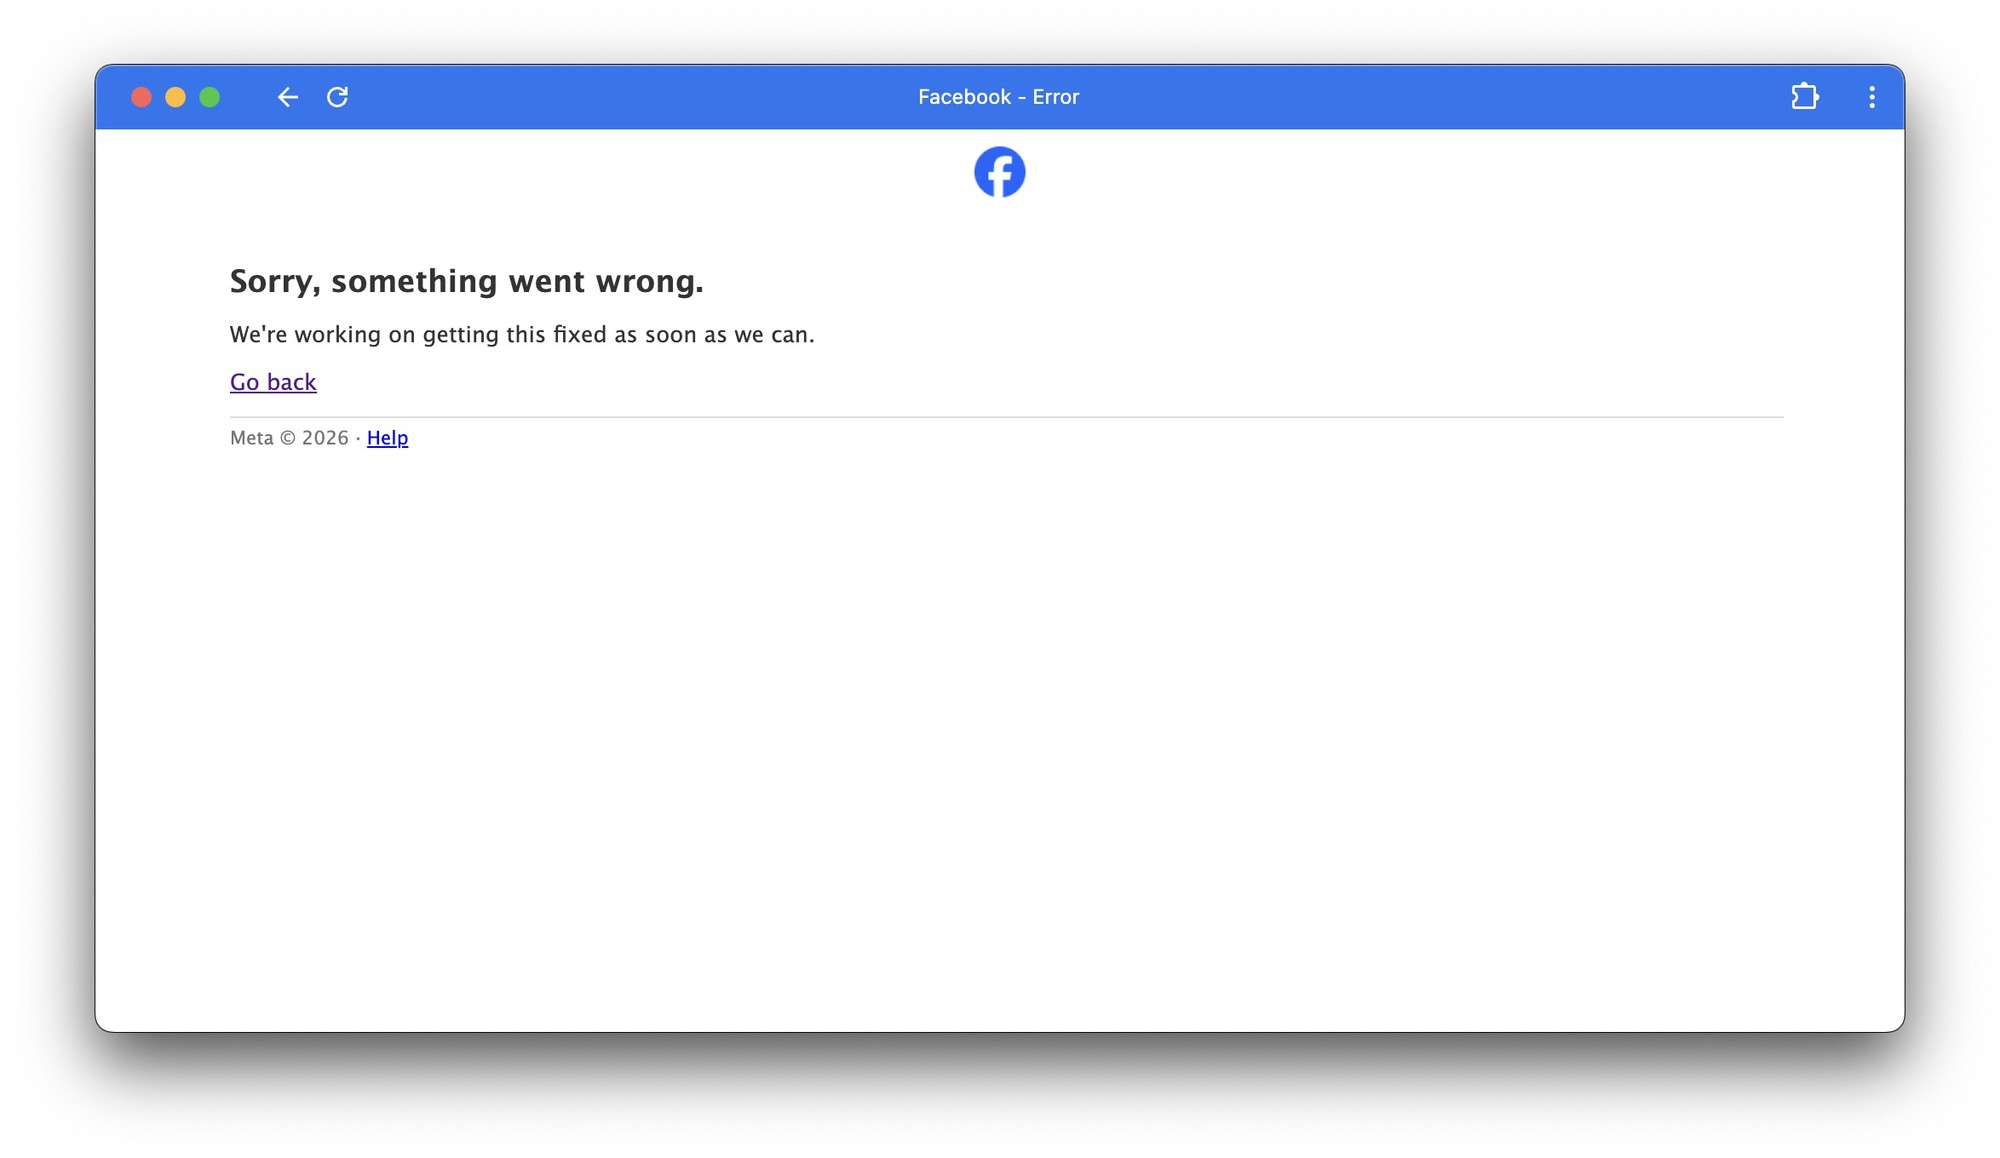
Task: Click the Facebook logo at page top
Action: pos(1000,172)
